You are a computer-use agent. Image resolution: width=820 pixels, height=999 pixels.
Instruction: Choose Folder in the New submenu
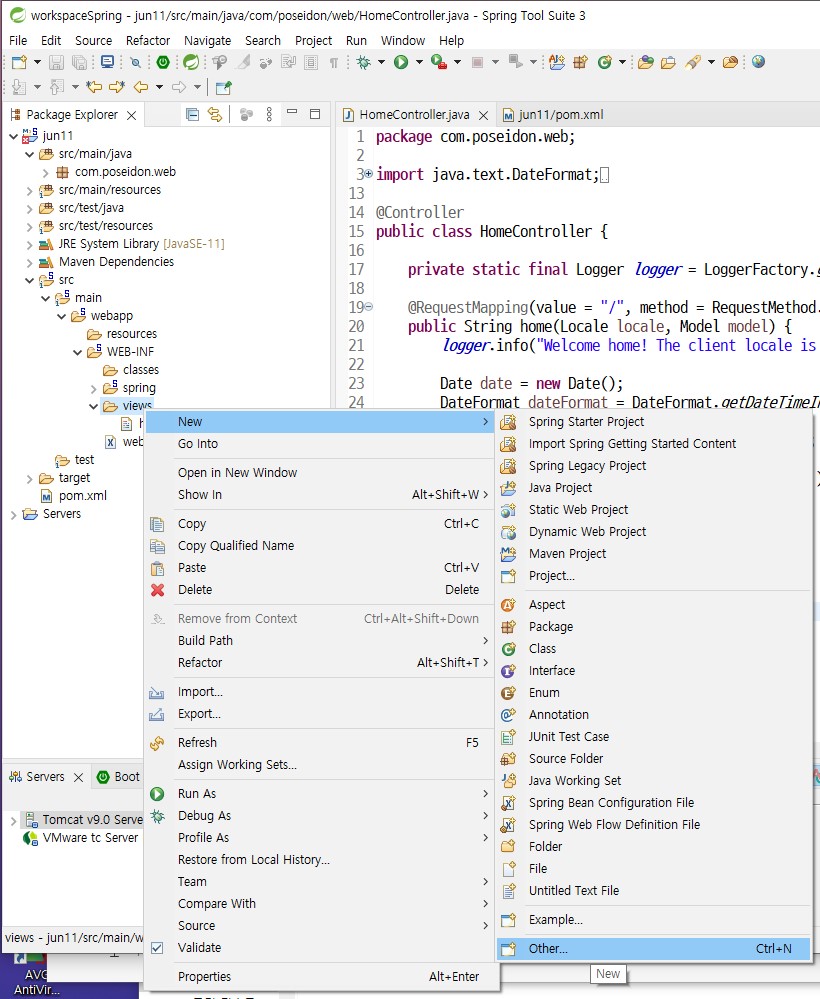(652, 847)
